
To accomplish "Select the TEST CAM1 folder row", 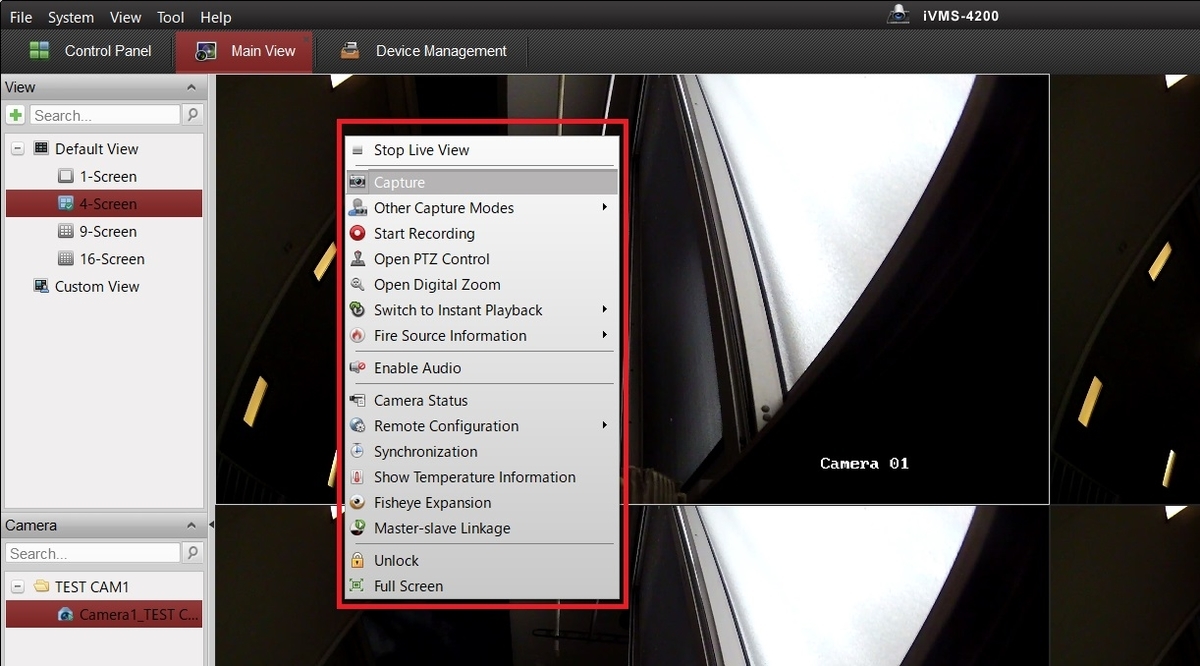I will [x=104, y=587].
